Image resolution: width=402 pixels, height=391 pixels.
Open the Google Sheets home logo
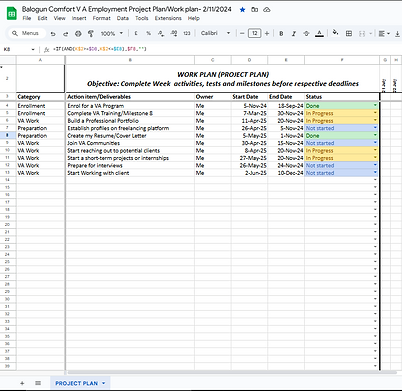coord(12,14)
